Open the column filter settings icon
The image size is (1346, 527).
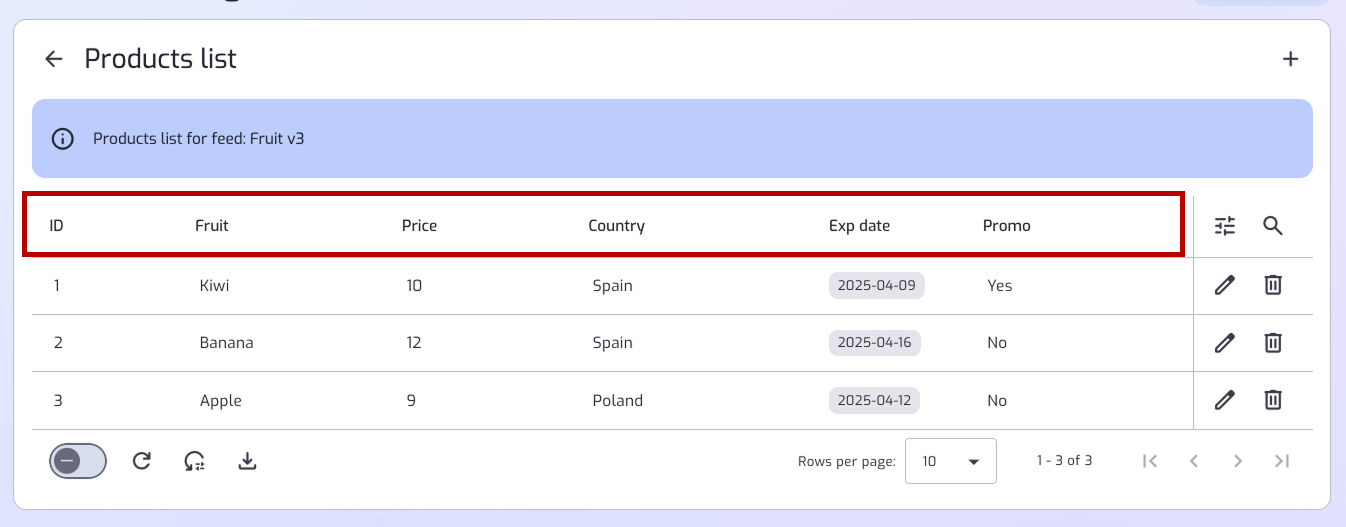tap(1225, 226)
